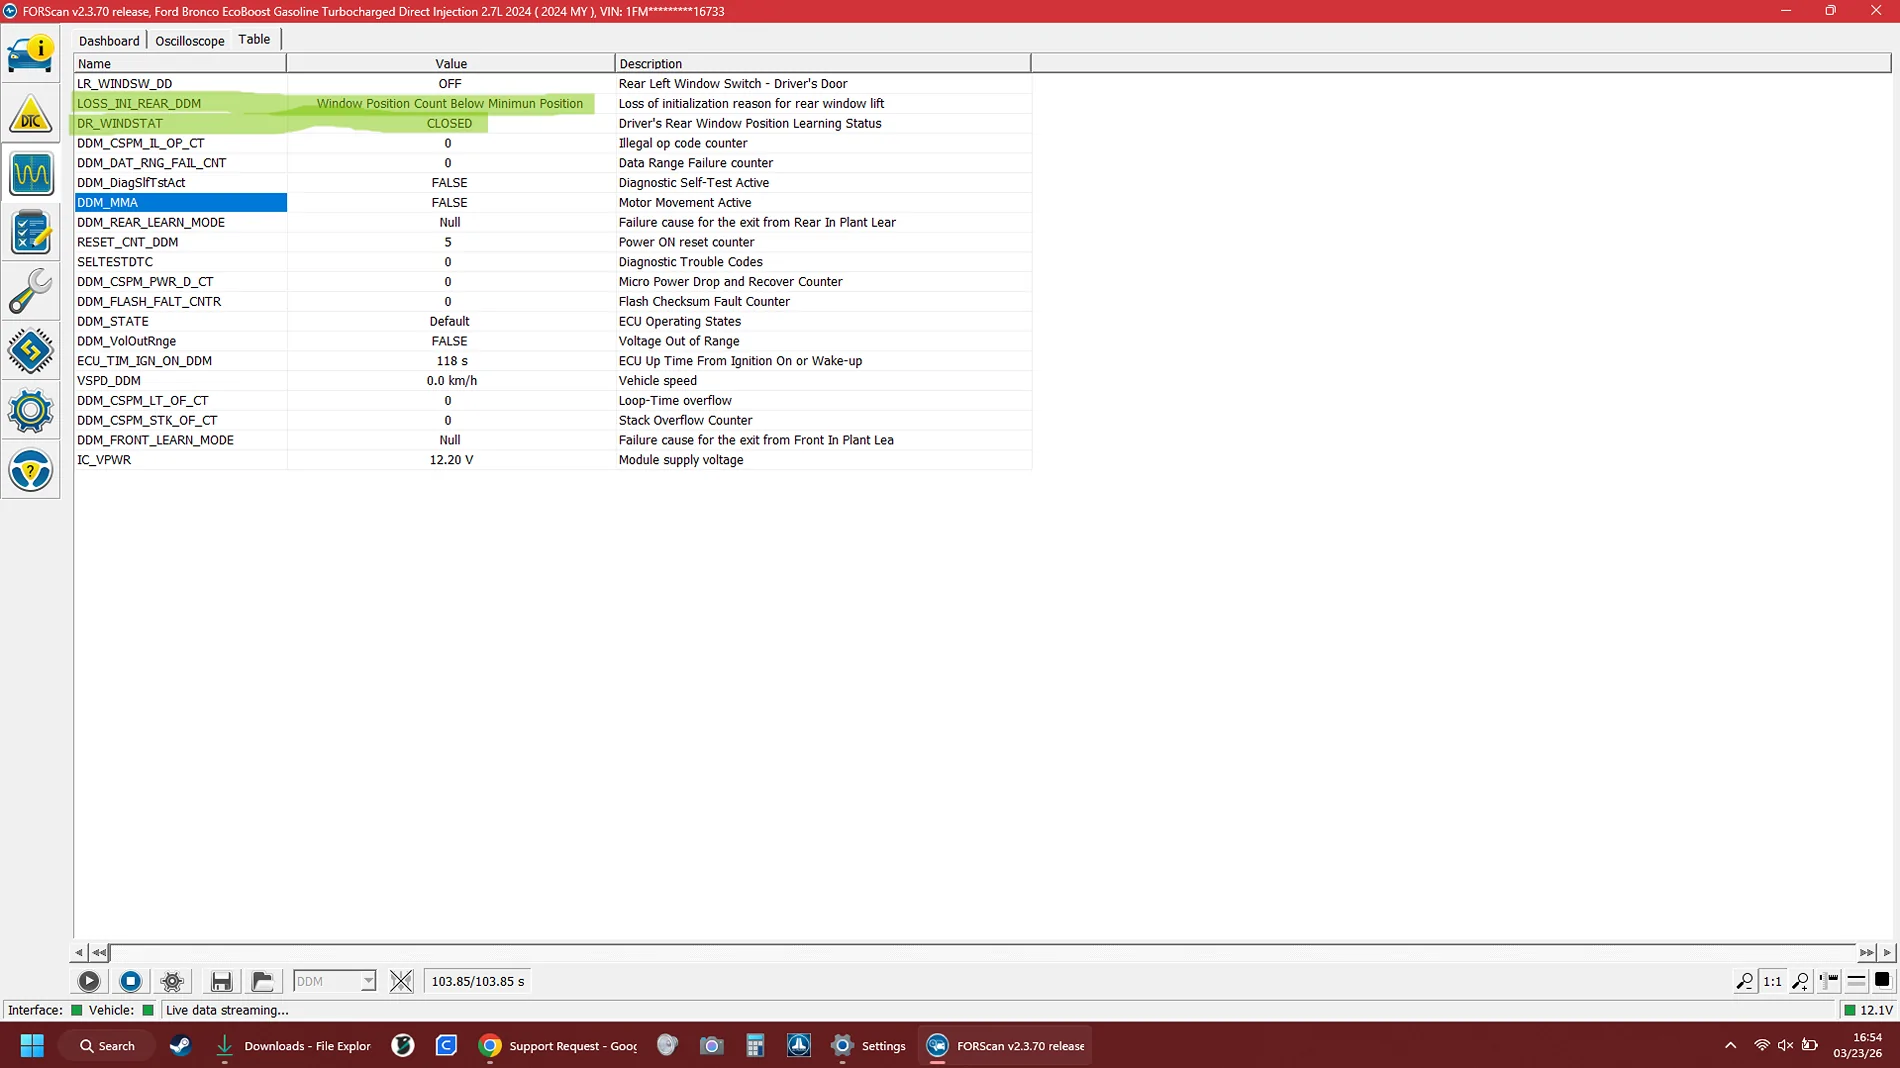Click the clear data crossed icon

click(x=401, y=981)
